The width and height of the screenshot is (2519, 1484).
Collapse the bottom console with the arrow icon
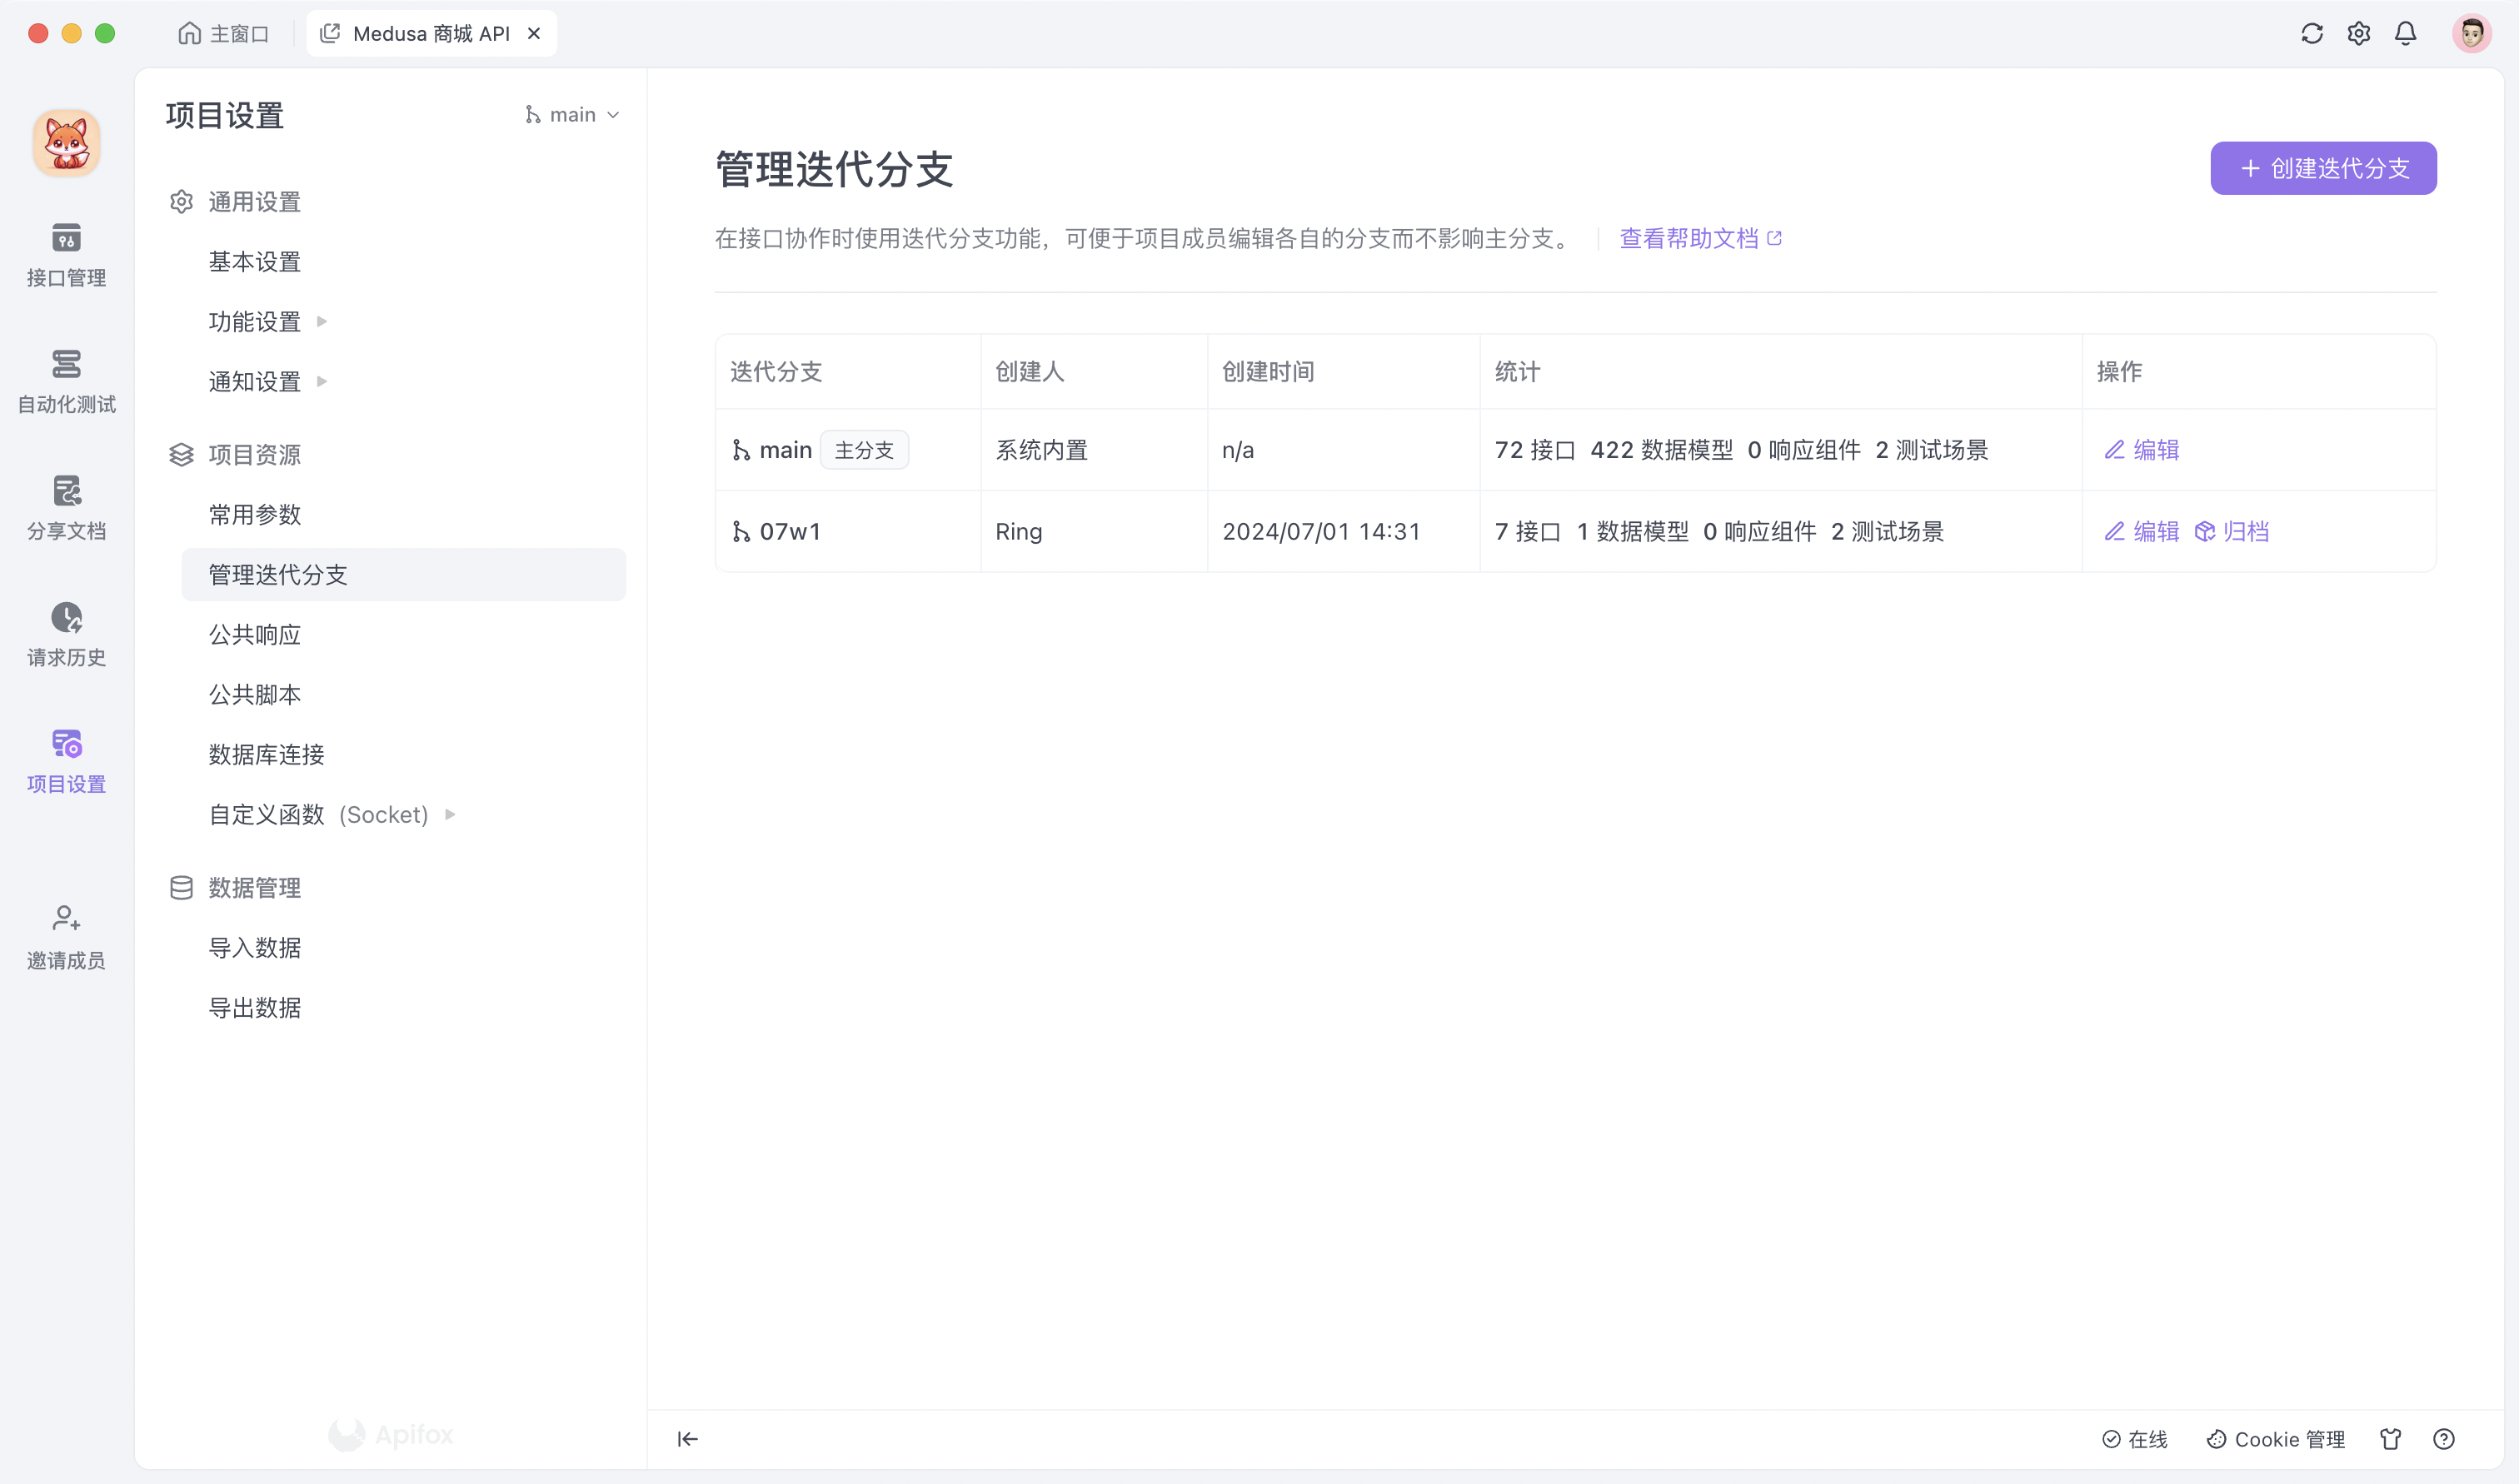click(x=688, y=1439)
